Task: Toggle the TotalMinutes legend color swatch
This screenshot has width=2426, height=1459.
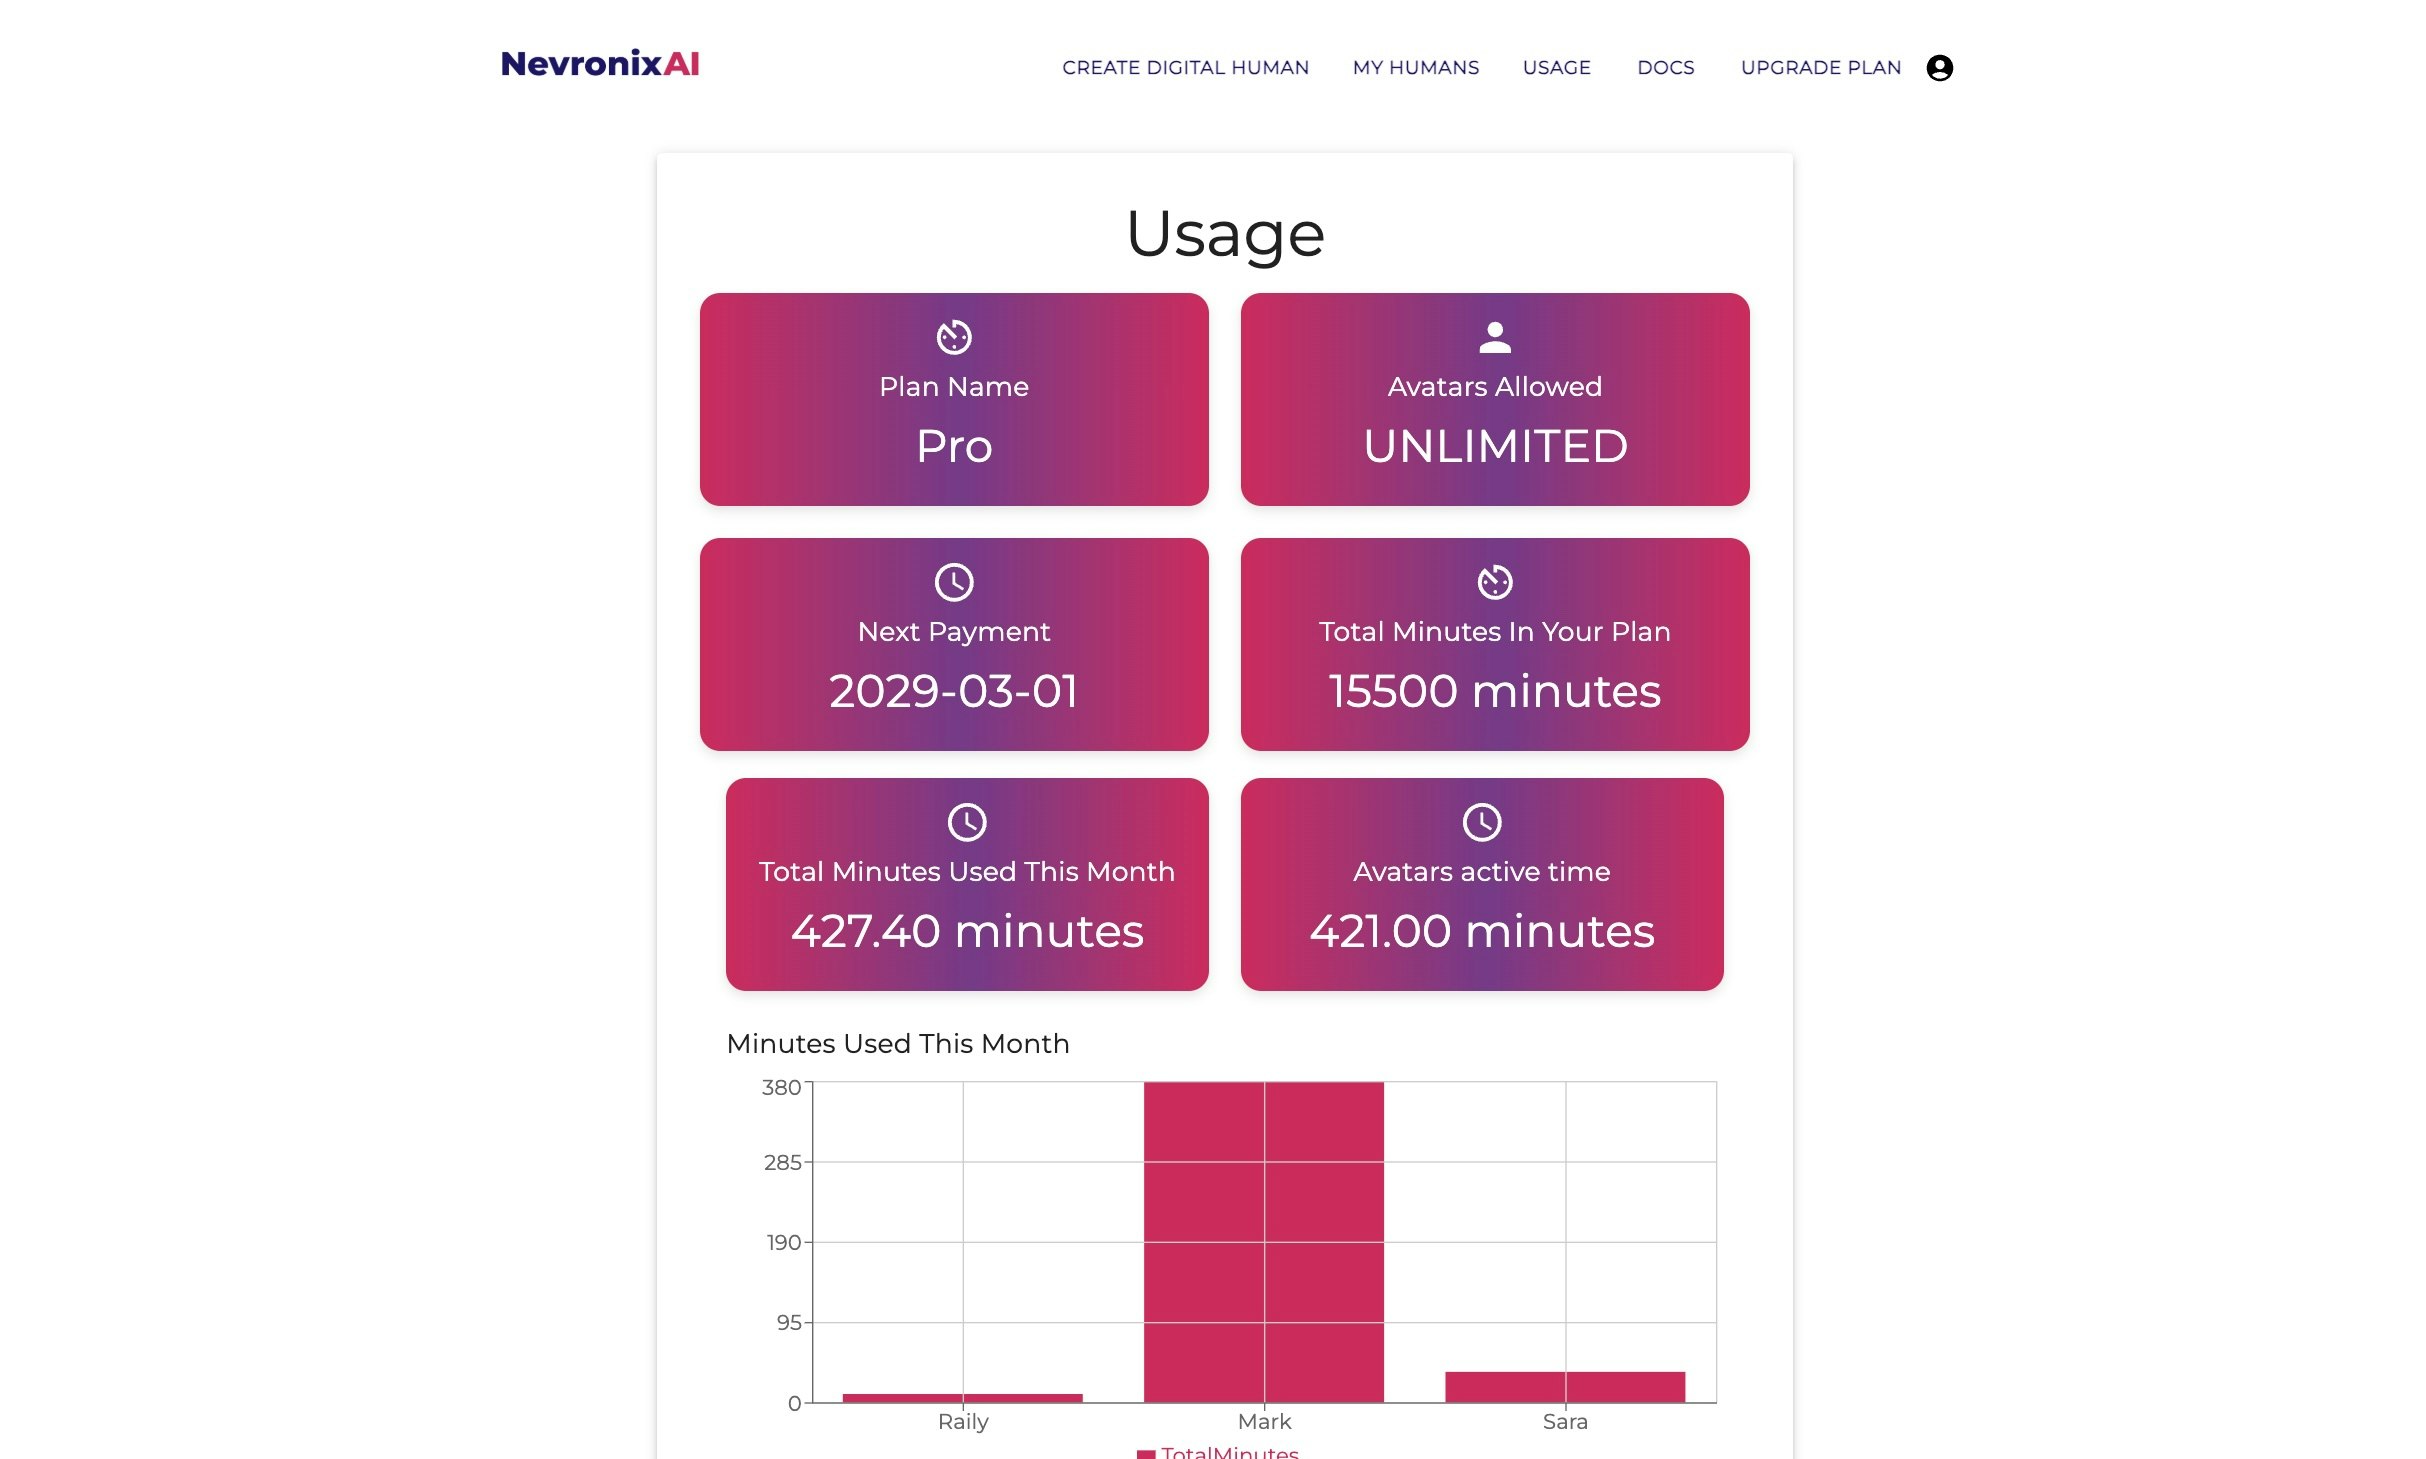Action: pyautogui.click(x=1145, y=1453)
